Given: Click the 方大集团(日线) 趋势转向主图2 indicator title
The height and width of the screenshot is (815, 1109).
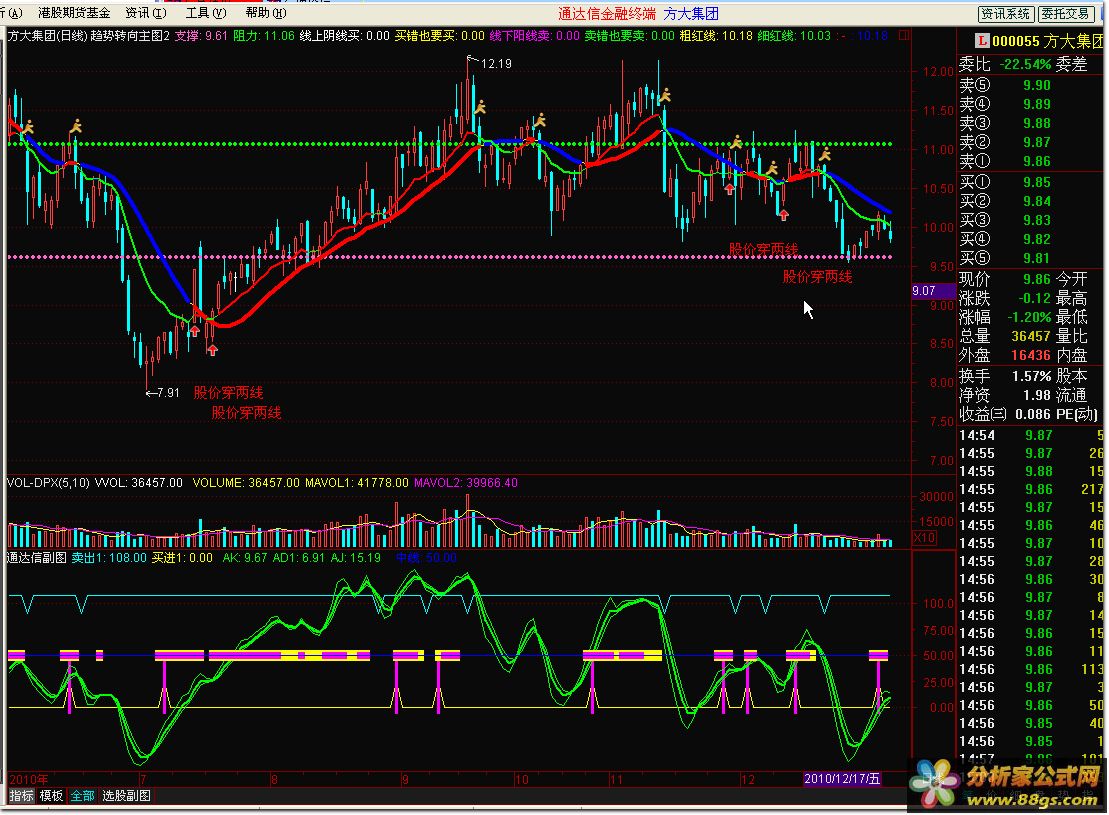Looking at the screenshot, I should [88, 35].
